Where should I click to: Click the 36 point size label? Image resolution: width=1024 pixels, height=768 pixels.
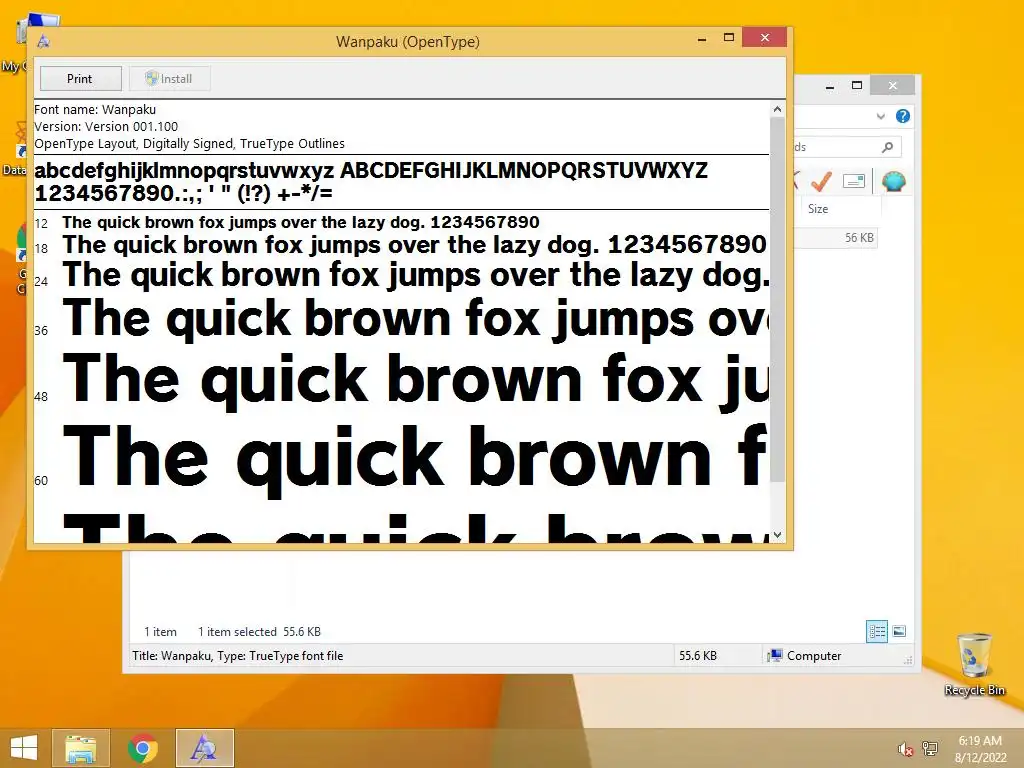41,330
